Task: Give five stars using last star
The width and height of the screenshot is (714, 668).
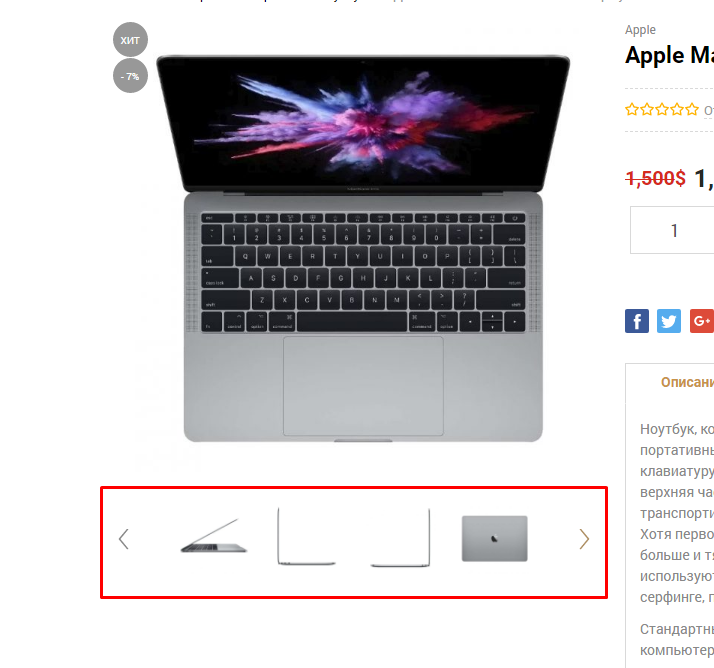Action: pyautogui.click(x=692, y=109)
